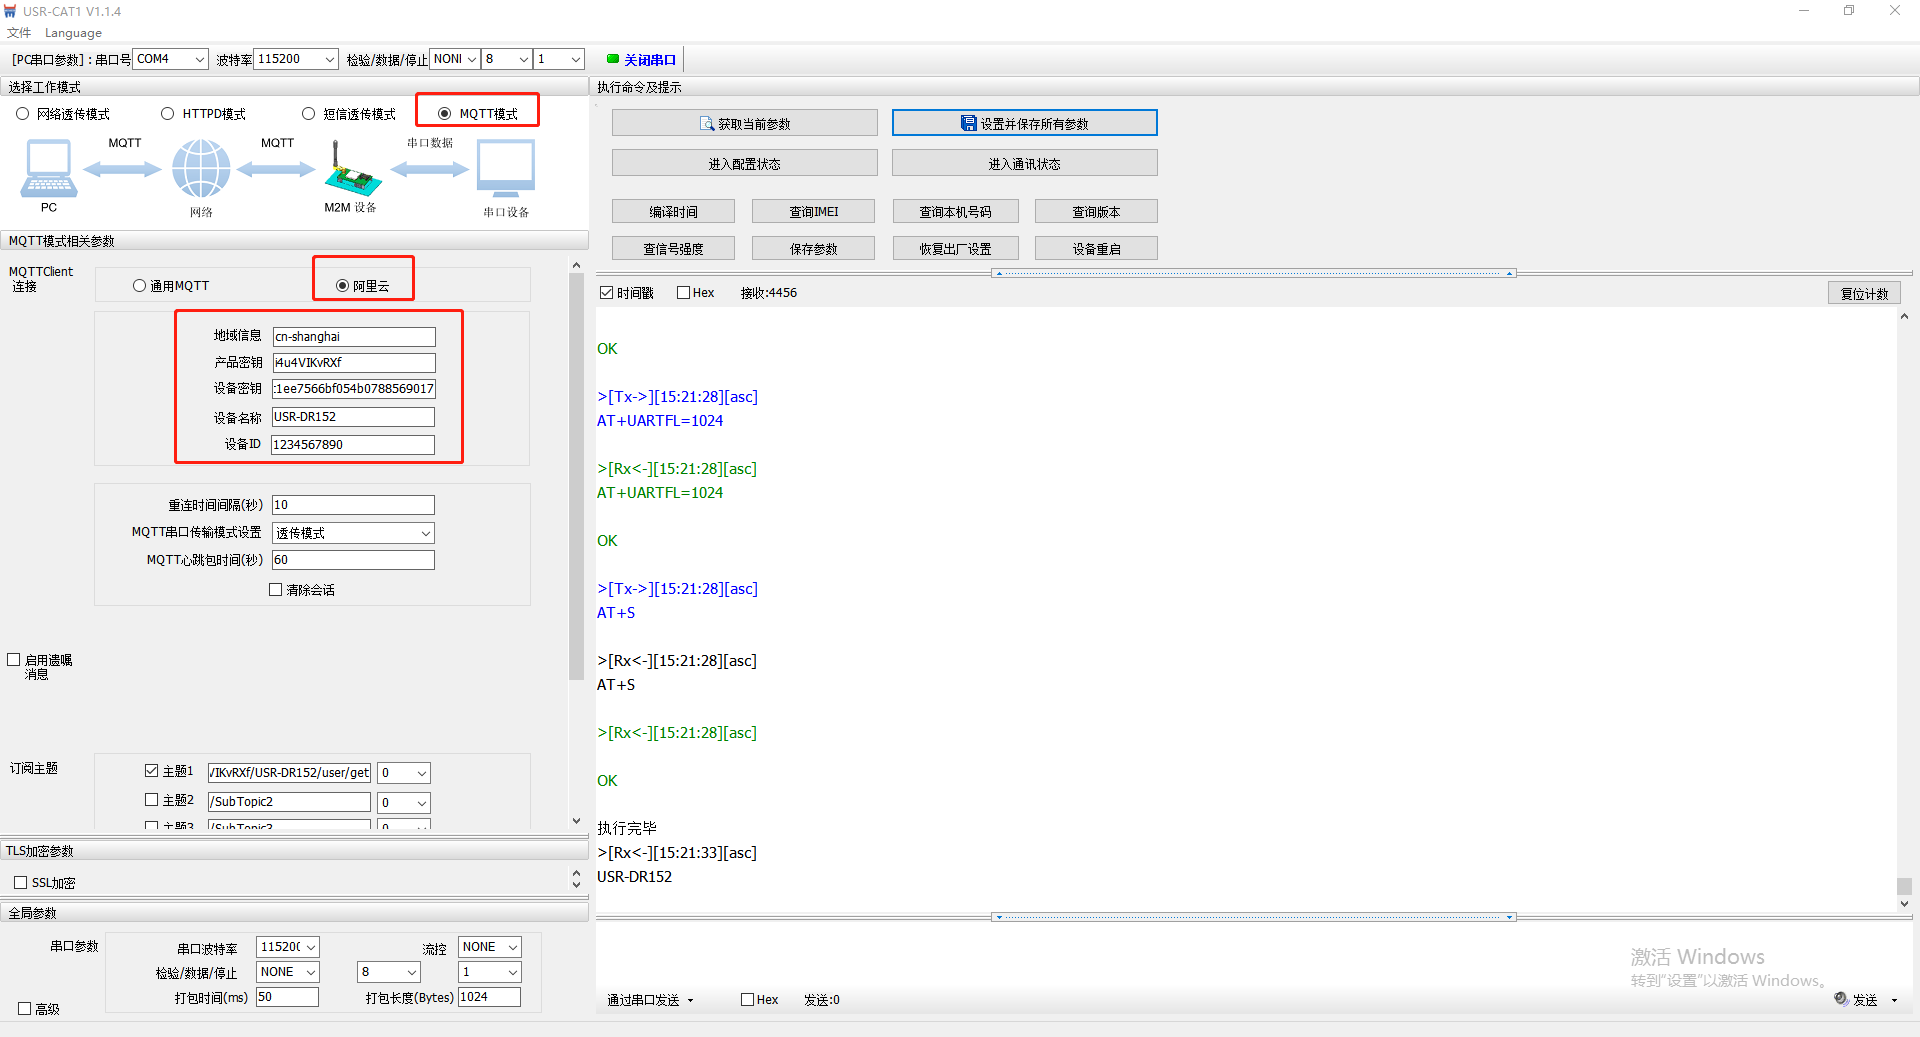Toggle the Hex checkbox in receive panel
The image size is (1920, 1037).
click(x=684, y=293)
